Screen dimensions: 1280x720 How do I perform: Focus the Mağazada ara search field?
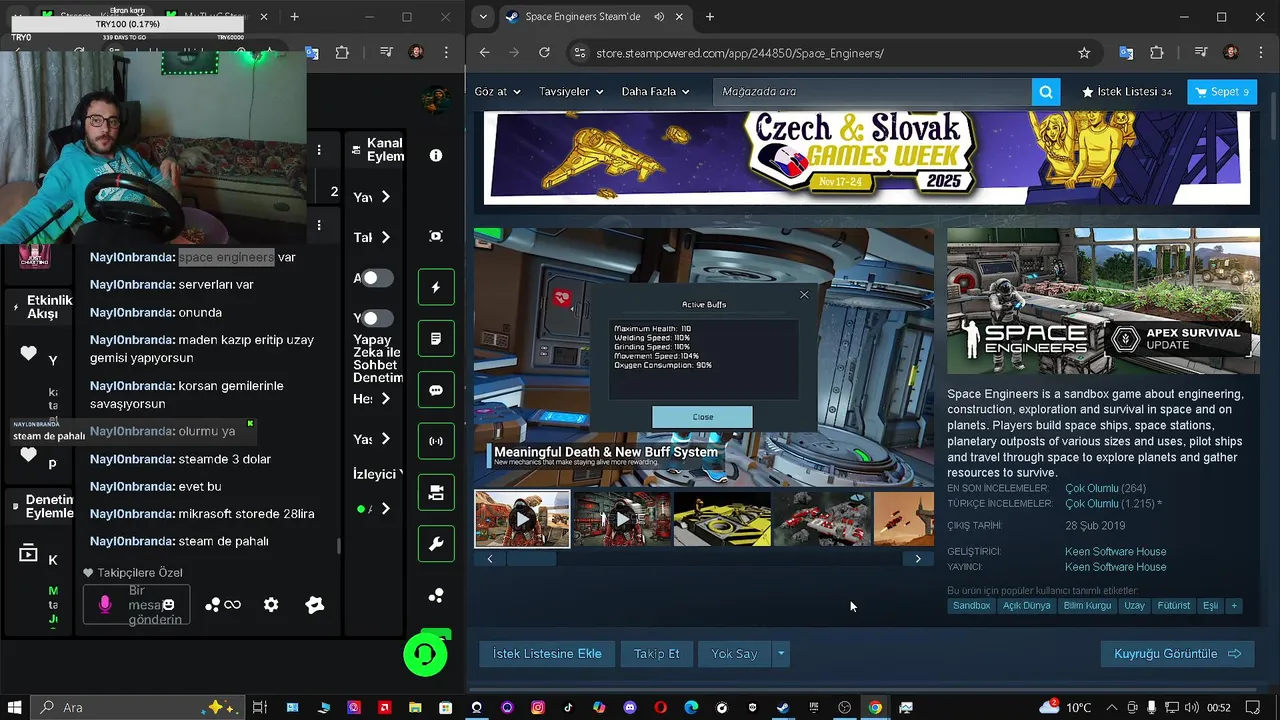[x=872, y=92]
